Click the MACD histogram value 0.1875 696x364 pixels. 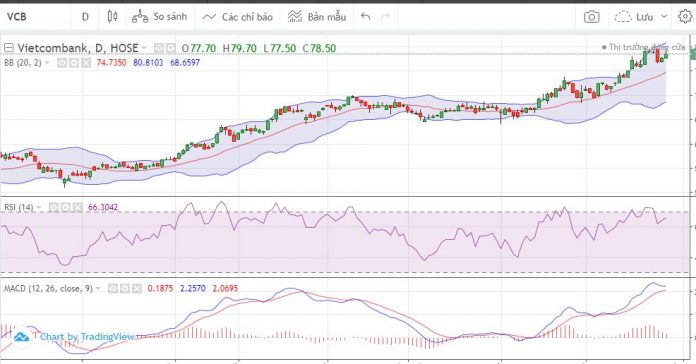tap(160, 289)
